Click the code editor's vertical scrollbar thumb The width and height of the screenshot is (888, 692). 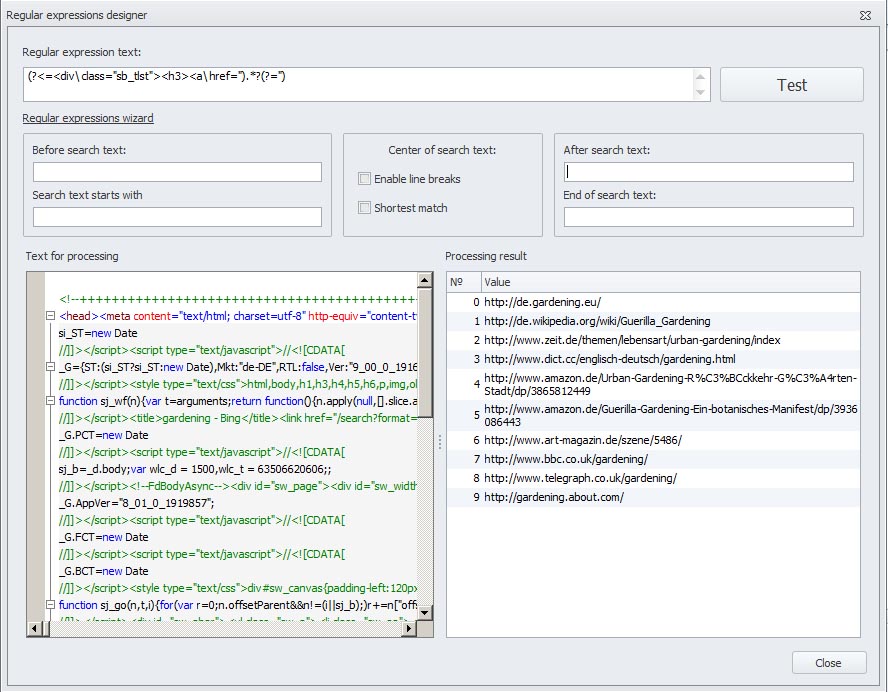(x=425, y=353)
